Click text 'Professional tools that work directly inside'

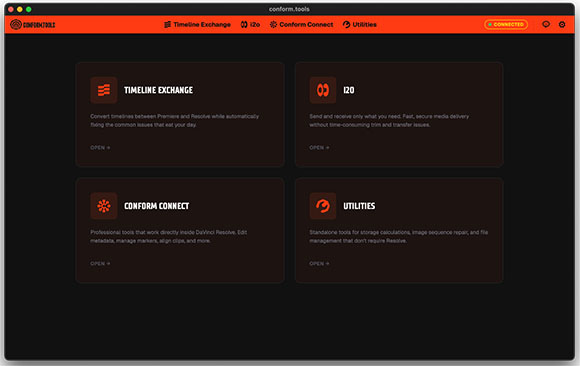(142, 232)
